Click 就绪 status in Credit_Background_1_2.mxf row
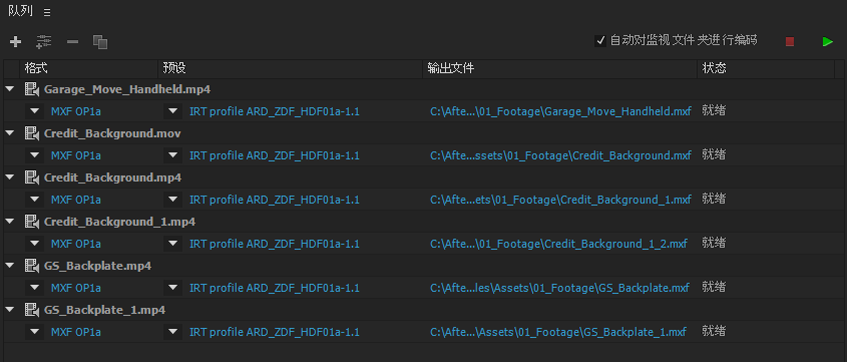847x362 pixels. tap(714, 244)
